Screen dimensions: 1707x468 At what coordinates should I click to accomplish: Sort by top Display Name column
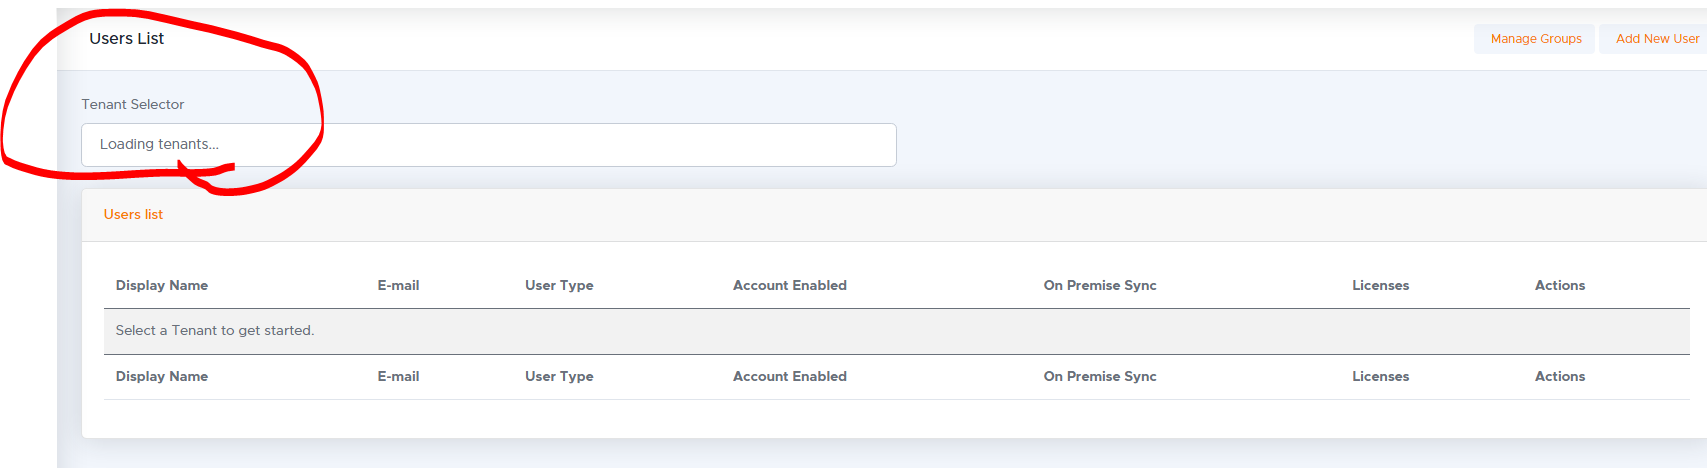162,285
